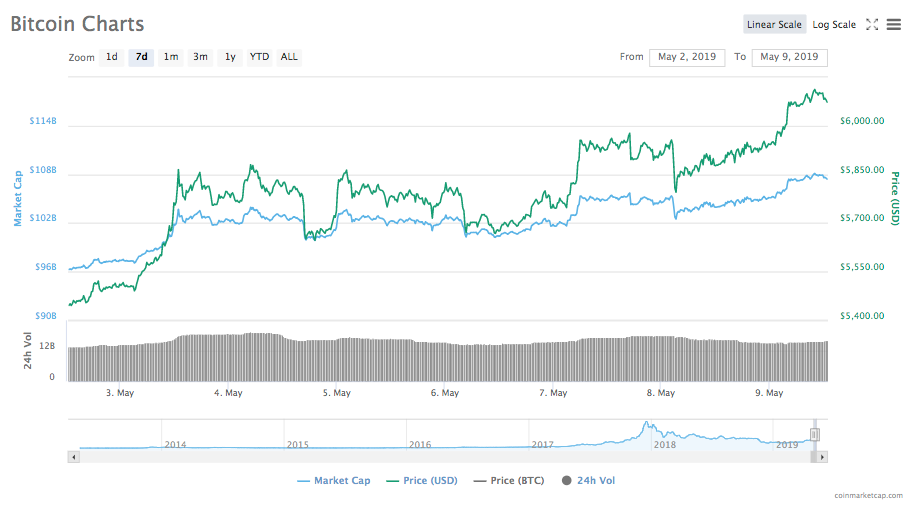Click the 2016 label in the navigator
Image resolution: width=915 pixels, height=506 pixels.
420,445
